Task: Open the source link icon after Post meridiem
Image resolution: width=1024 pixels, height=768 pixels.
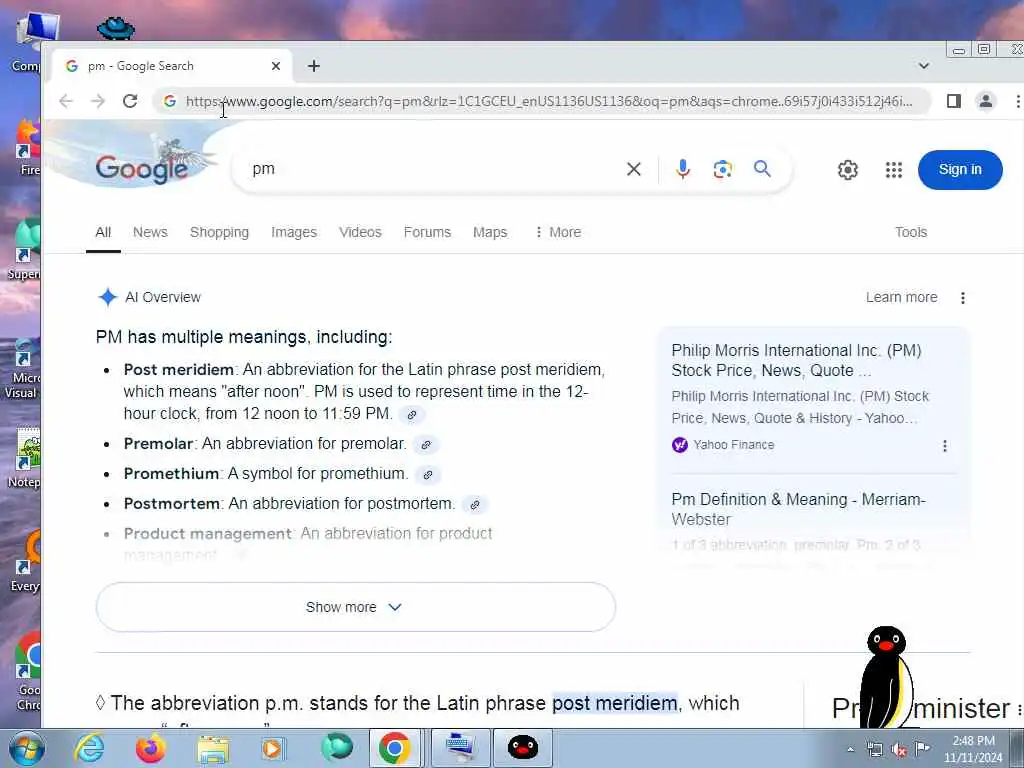Action: pos(412,415)
